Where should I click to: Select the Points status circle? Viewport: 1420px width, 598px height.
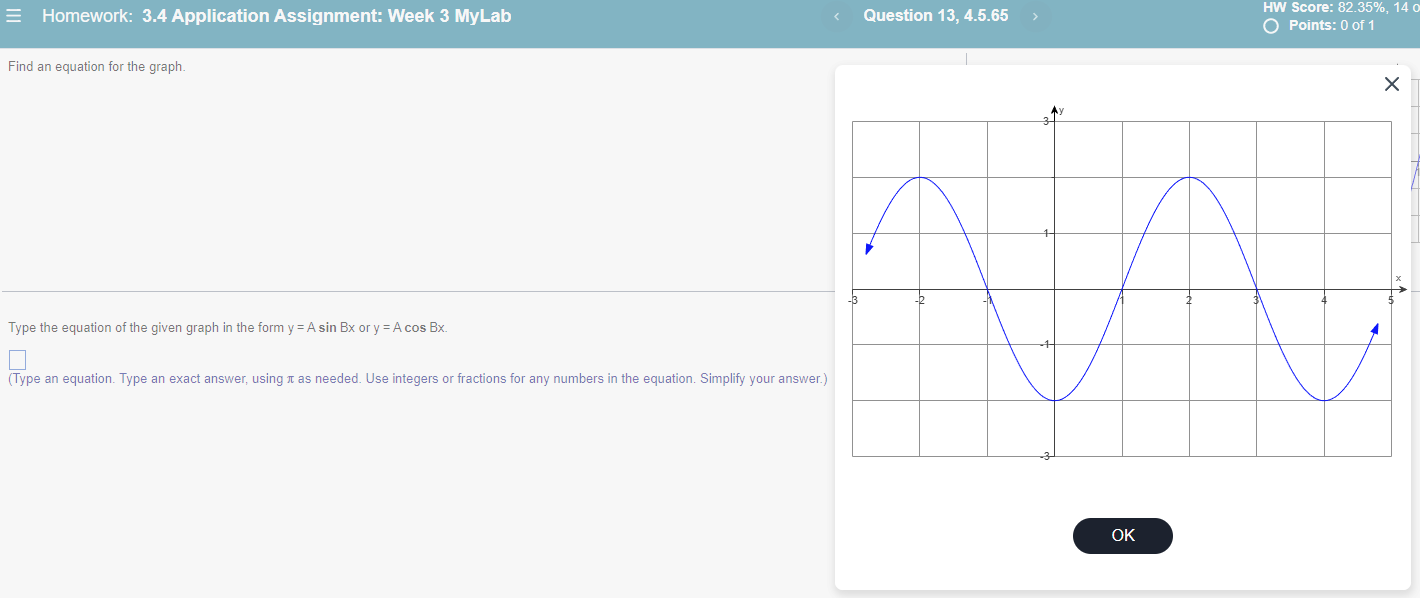[x=1270, y=26]
